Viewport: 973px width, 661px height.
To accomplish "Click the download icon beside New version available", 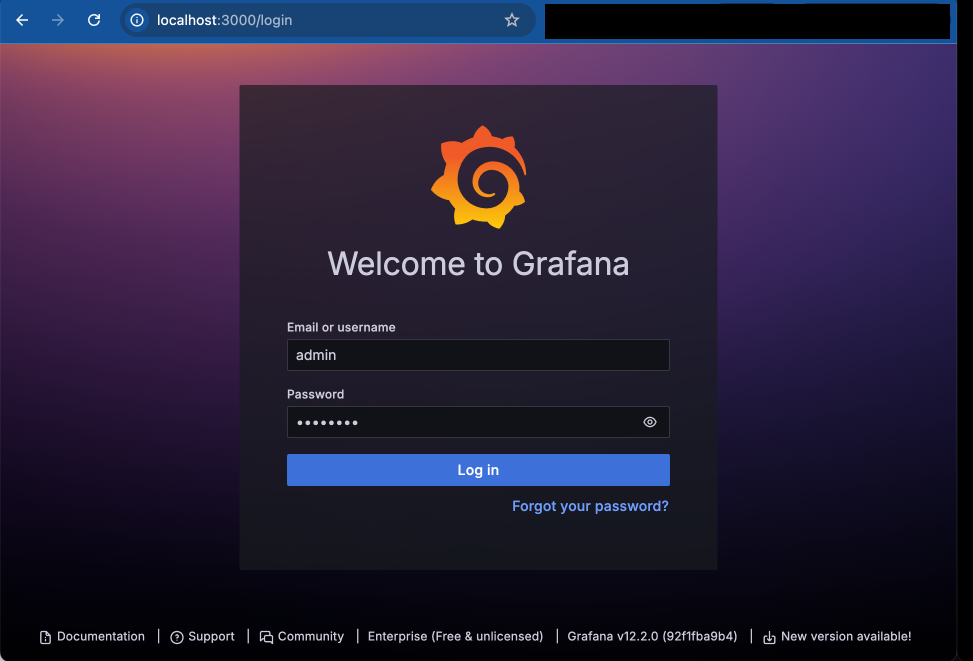I will (x=768, y=636).
